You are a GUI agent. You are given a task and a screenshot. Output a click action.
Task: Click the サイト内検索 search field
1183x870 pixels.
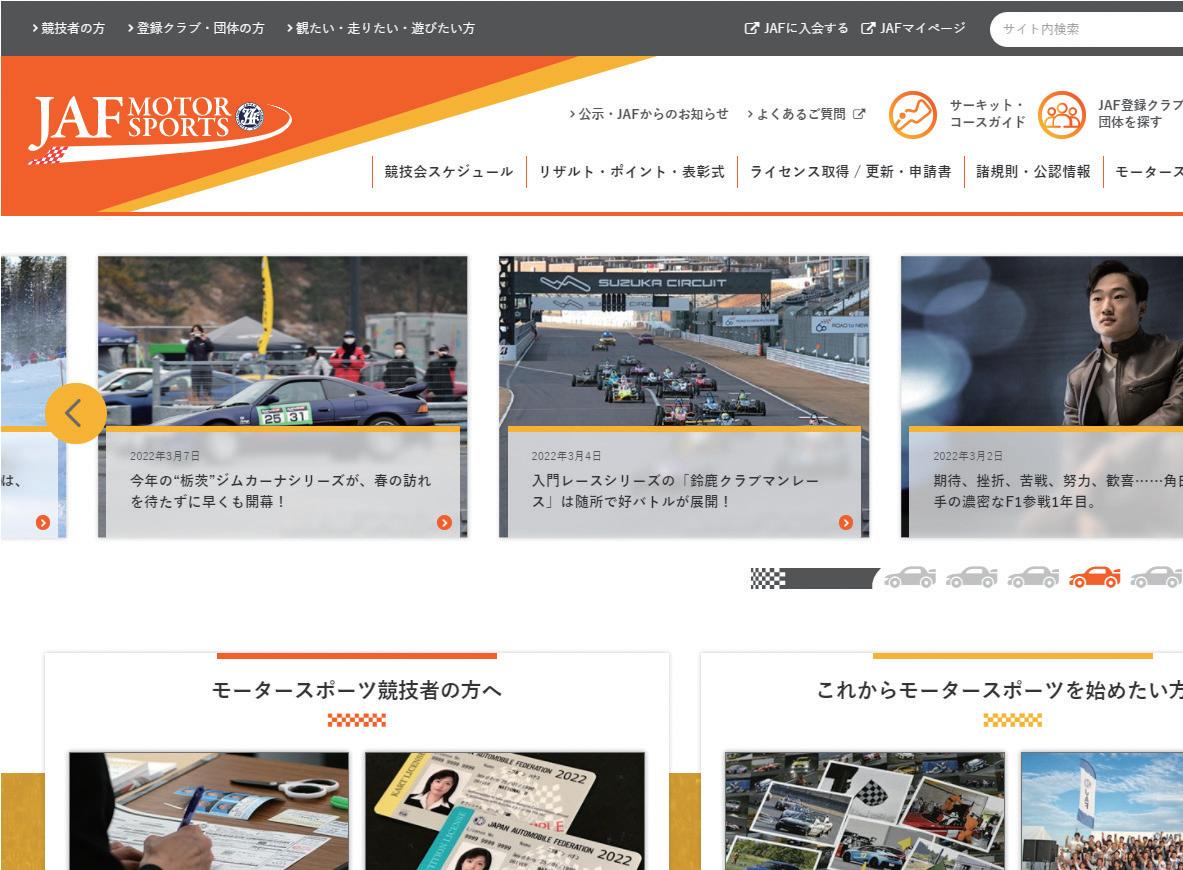[x=1086, y=29]
